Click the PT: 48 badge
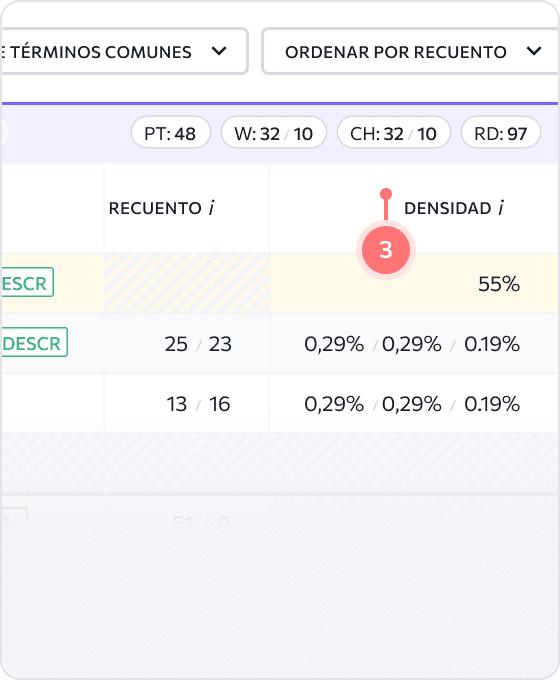The height and width of the screenshot is (680, 560). point(170,133)
